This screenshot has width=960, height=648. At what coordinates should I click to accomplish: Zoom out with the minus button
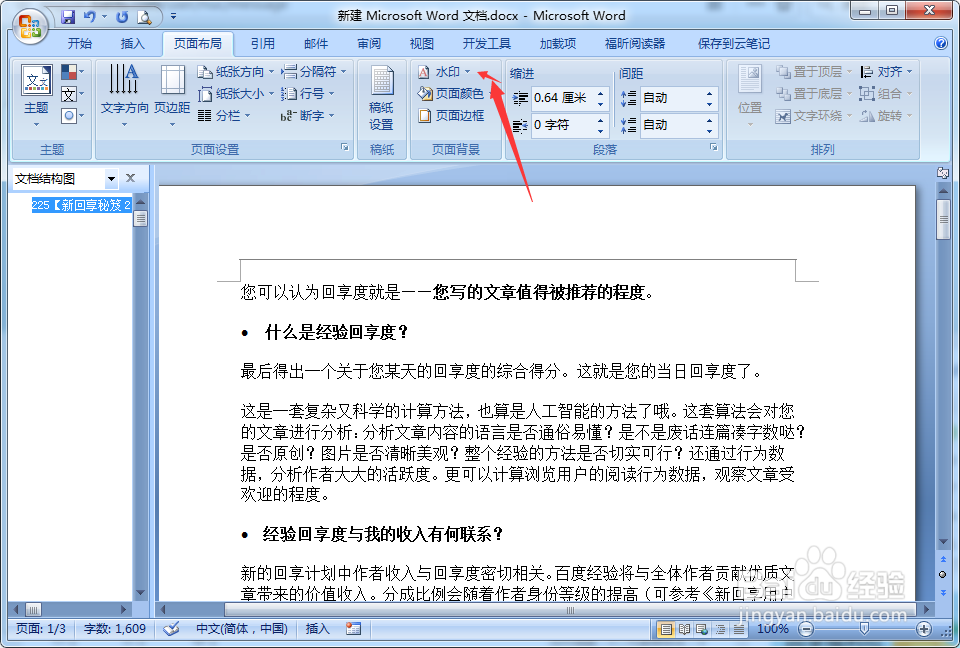(x=806, y=629)
